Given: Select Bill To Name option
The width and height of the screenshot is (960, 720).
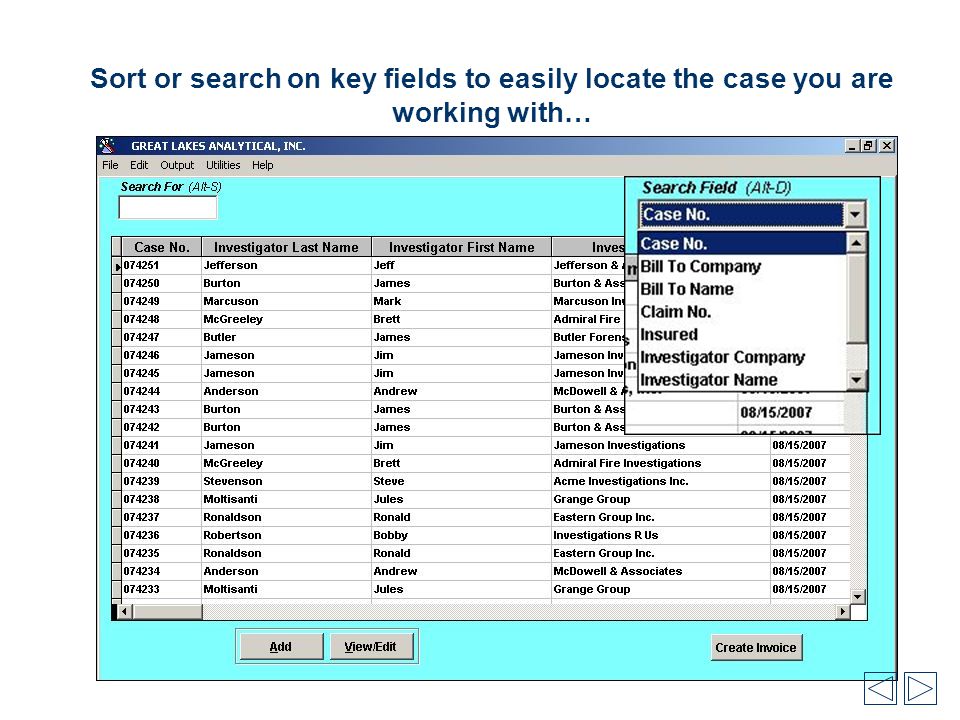Looking at the screenshot, I should 742,289.
